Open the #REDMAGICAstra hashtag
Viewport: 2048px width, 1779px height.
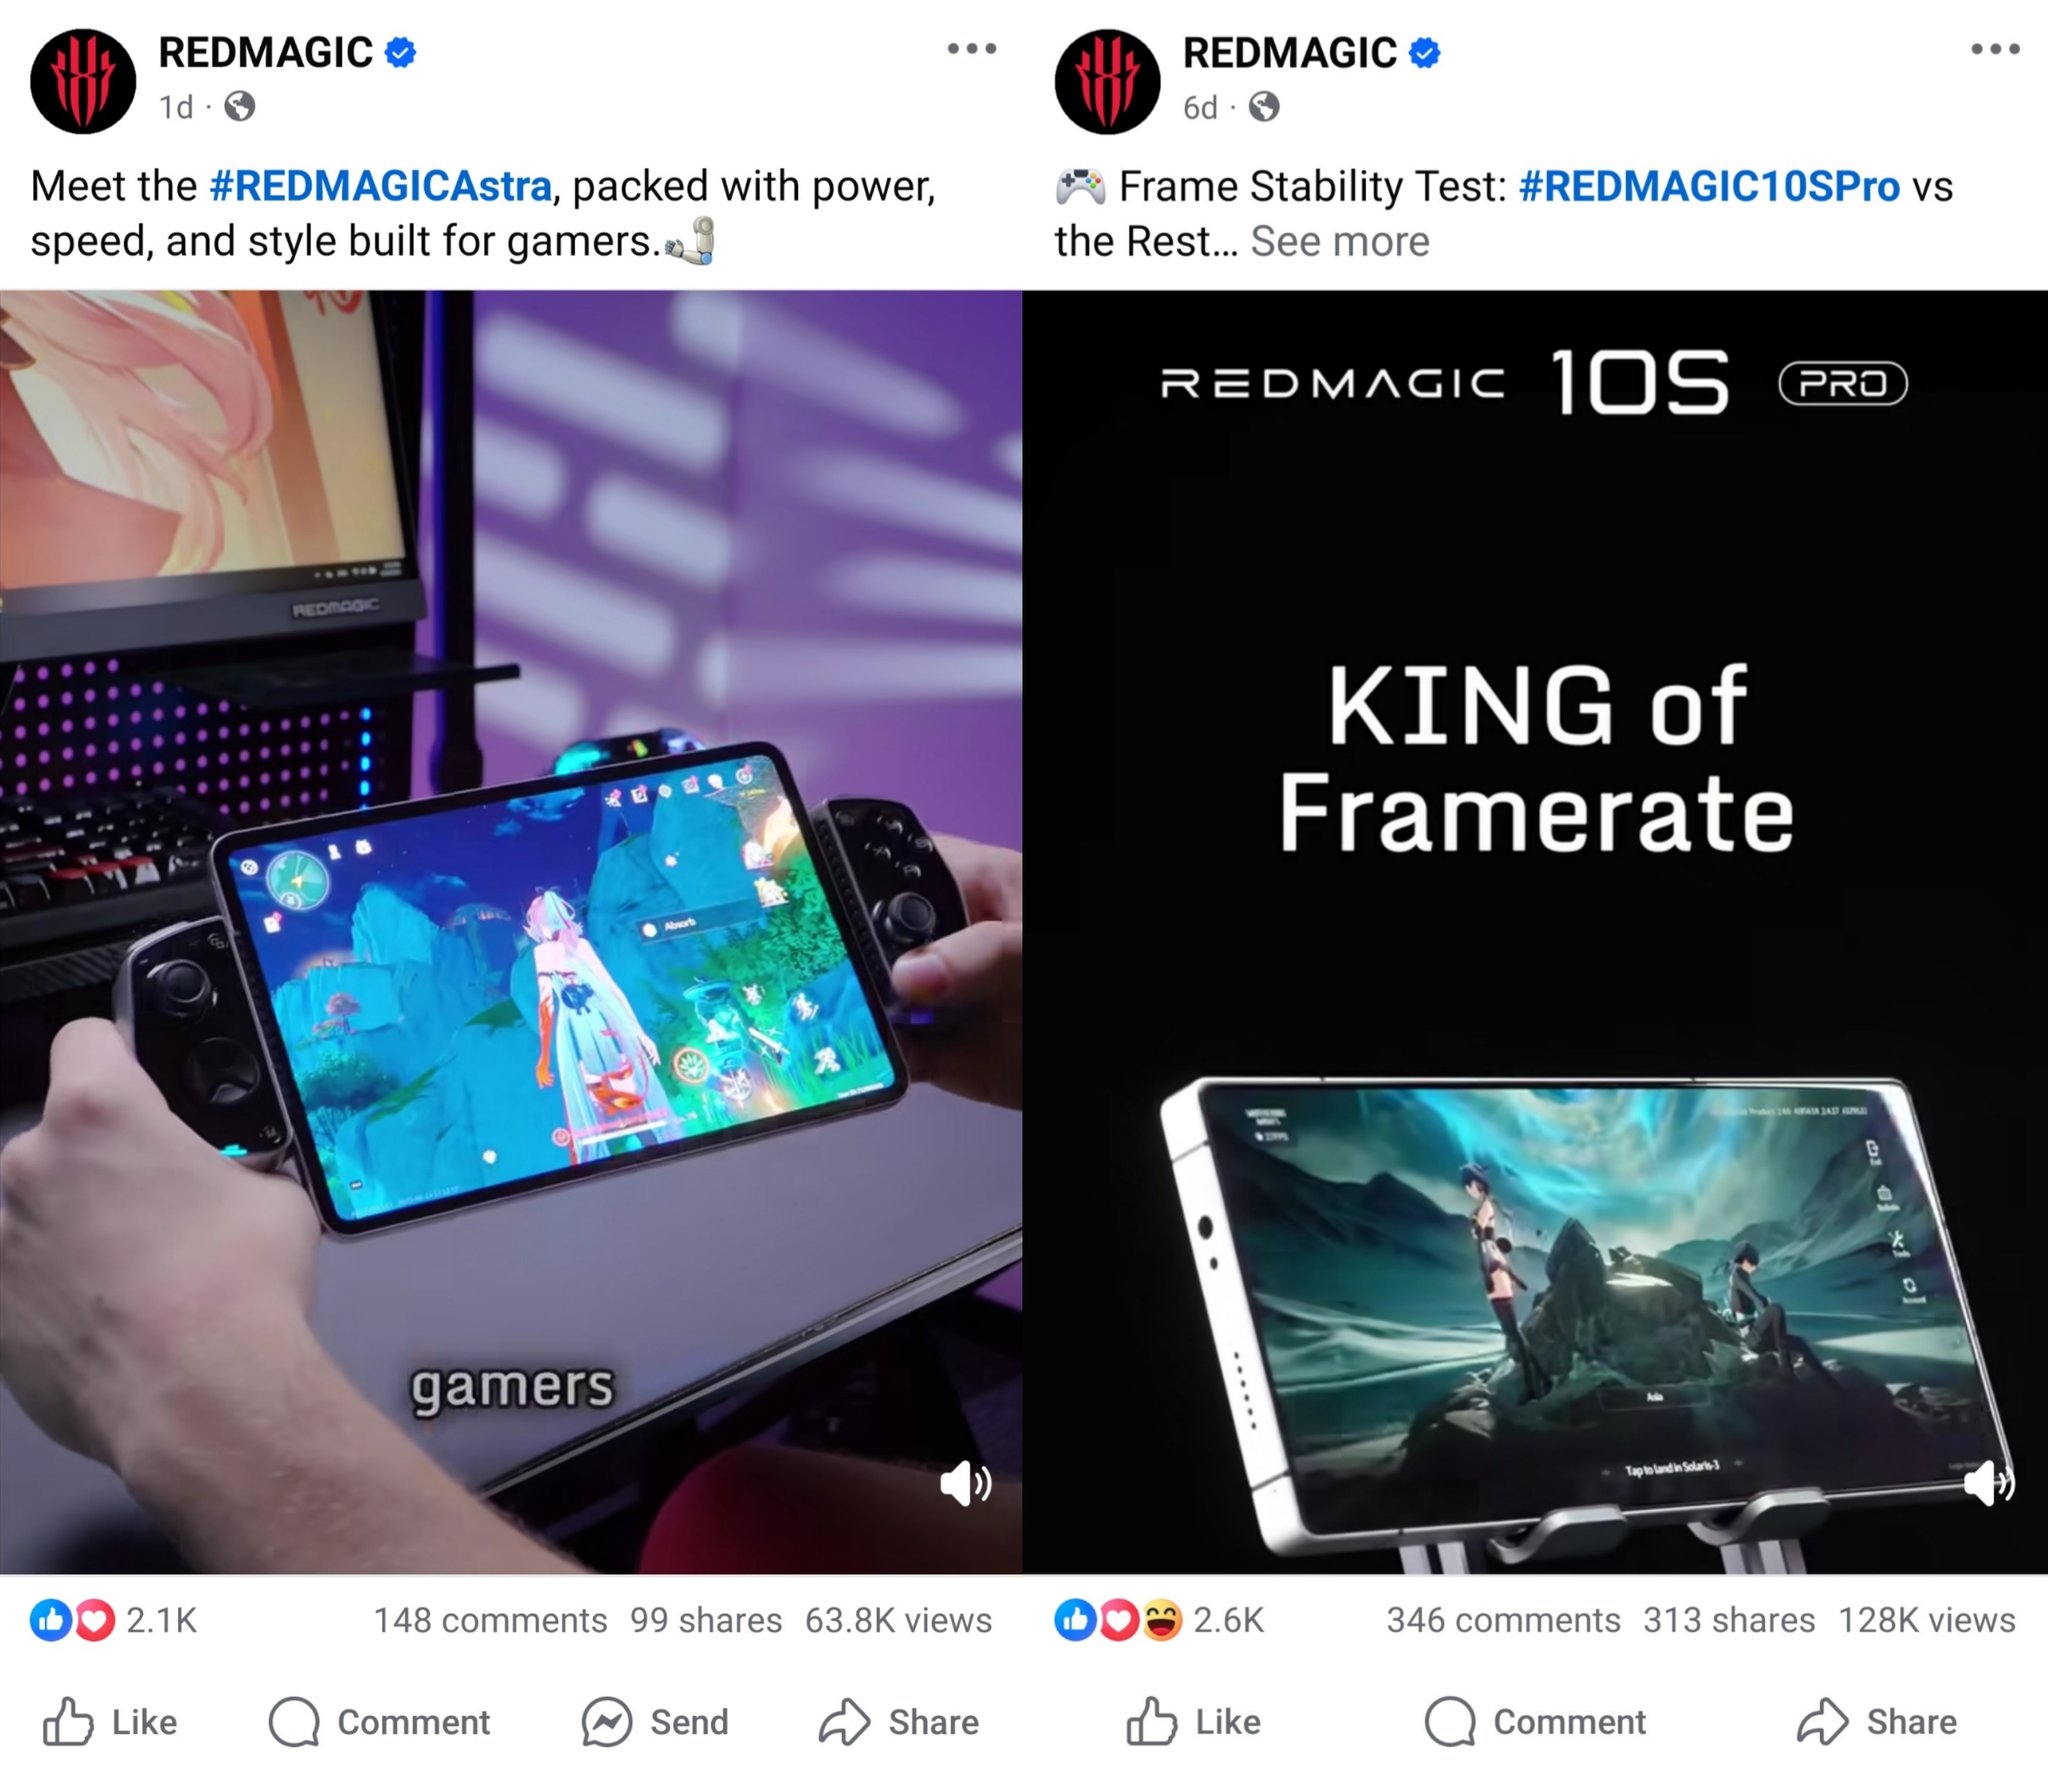tap(381, 186)
